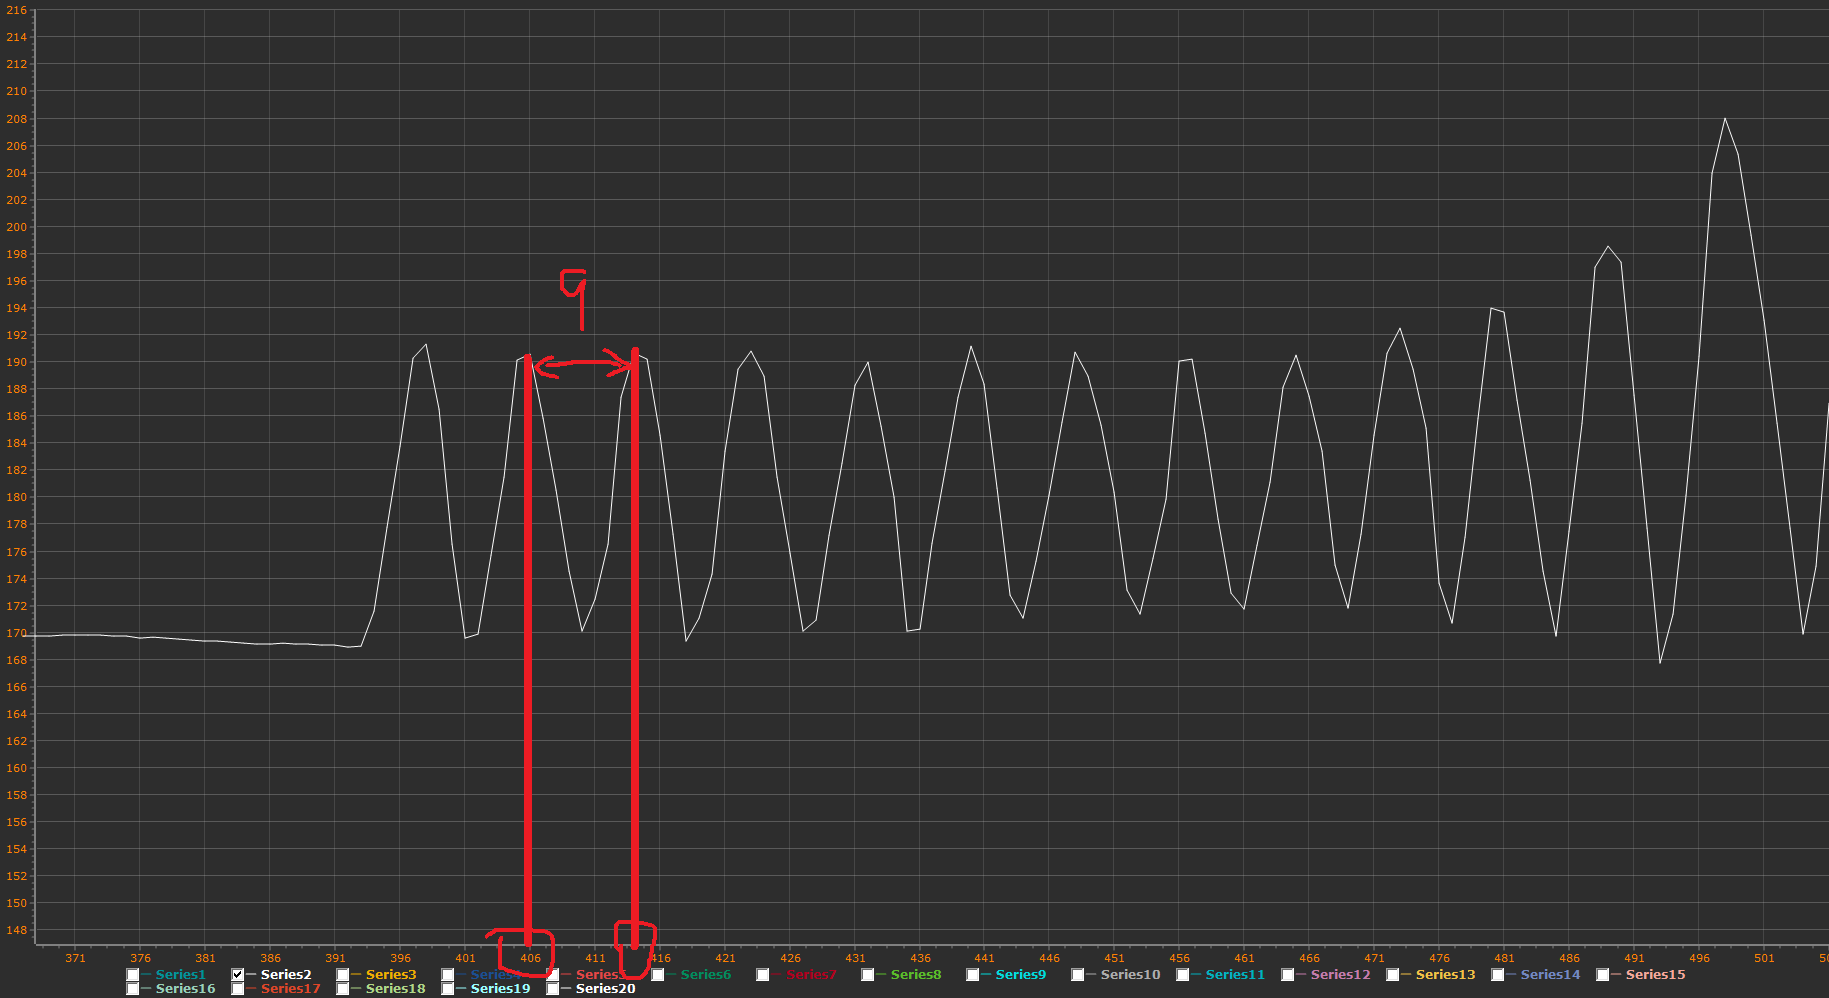Viewport: 1829px width, 998px height.
Task: Check the Series12 legend box
Action: [1288, 975]
